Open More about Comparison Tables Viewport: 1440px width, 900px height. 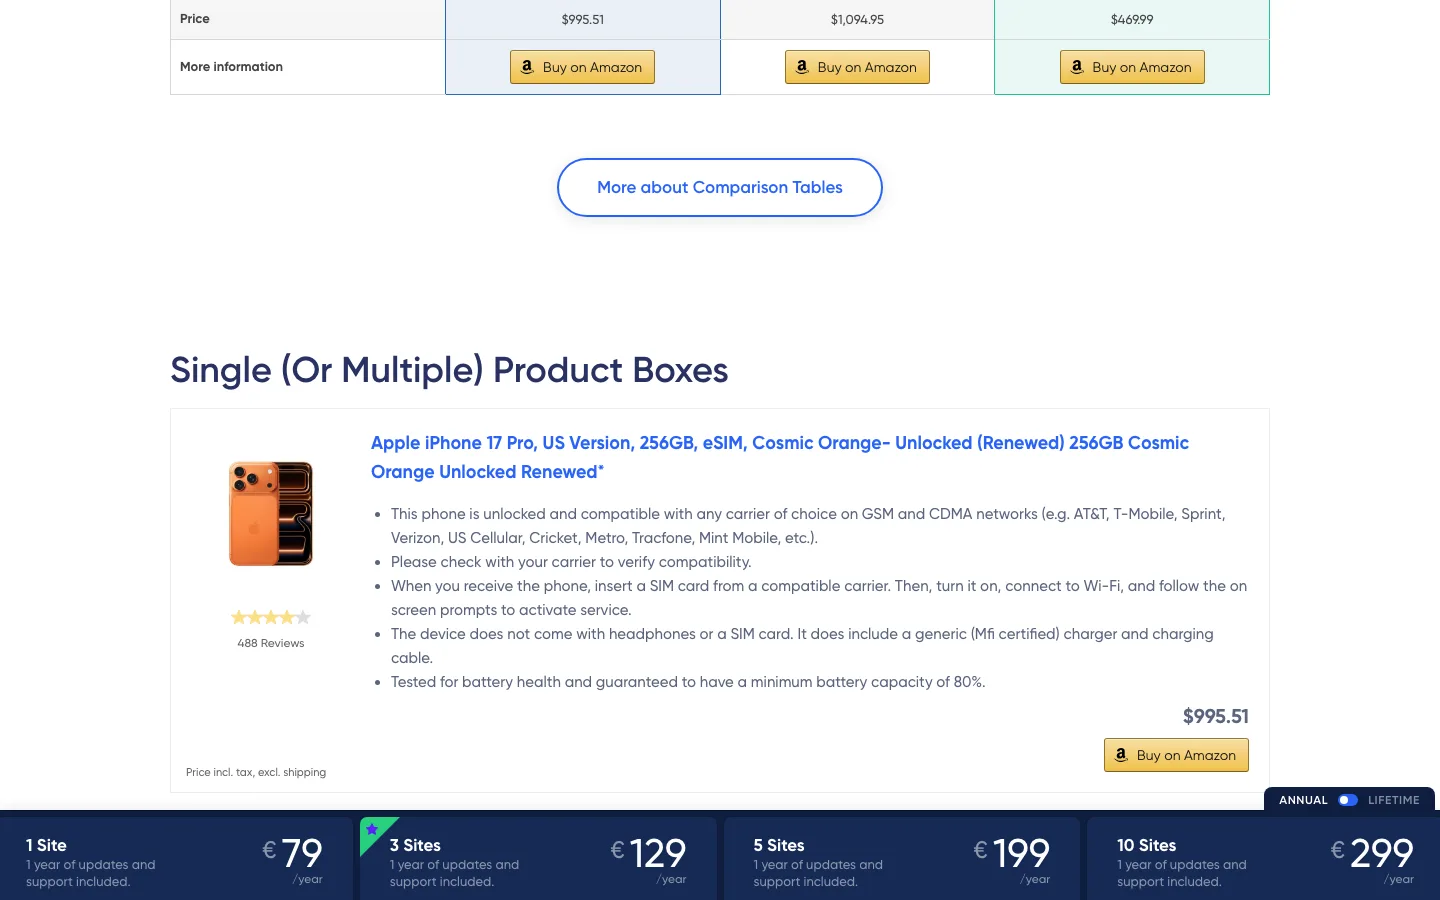[720, 187]
